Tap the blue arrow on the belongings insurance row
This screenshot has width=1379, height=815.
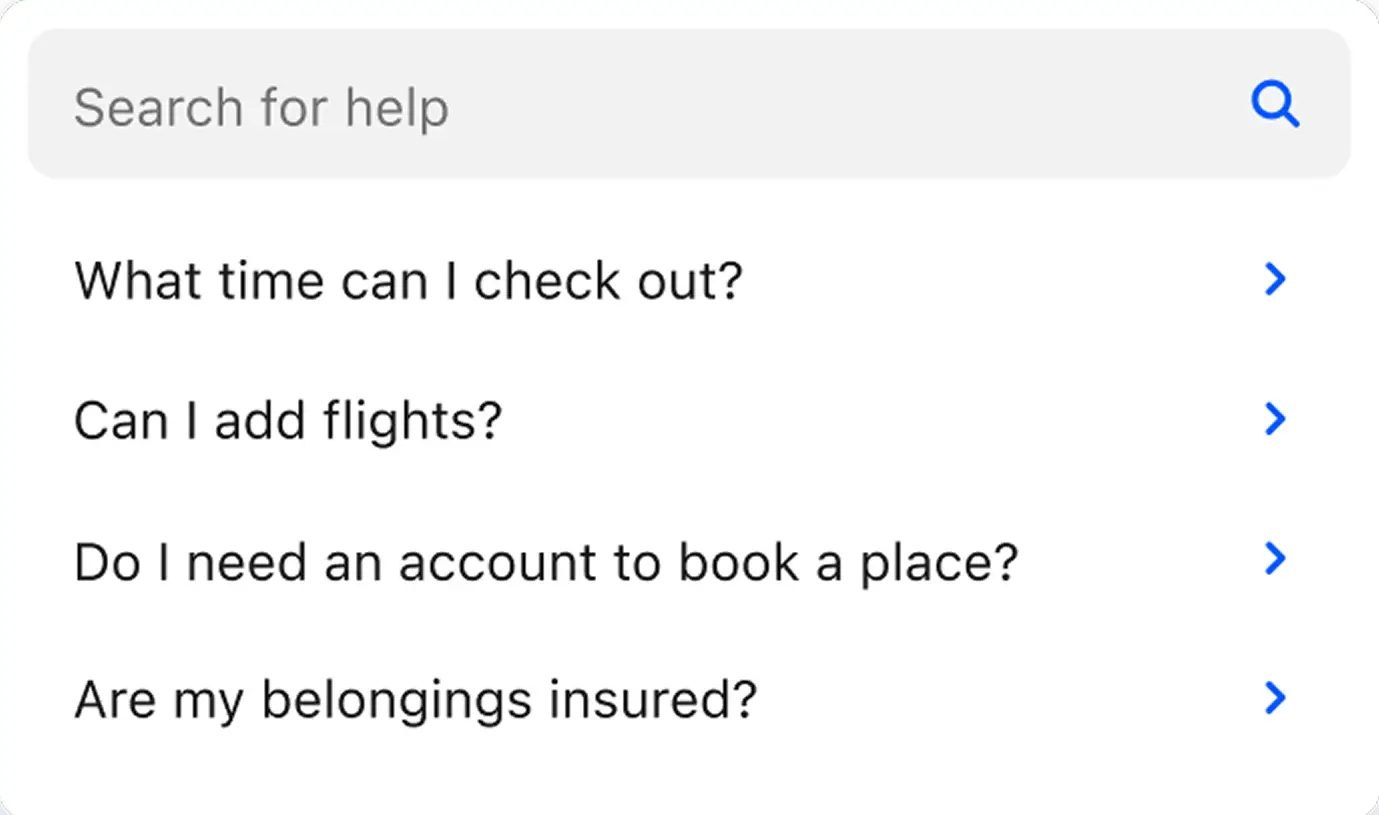point(1275,698)
